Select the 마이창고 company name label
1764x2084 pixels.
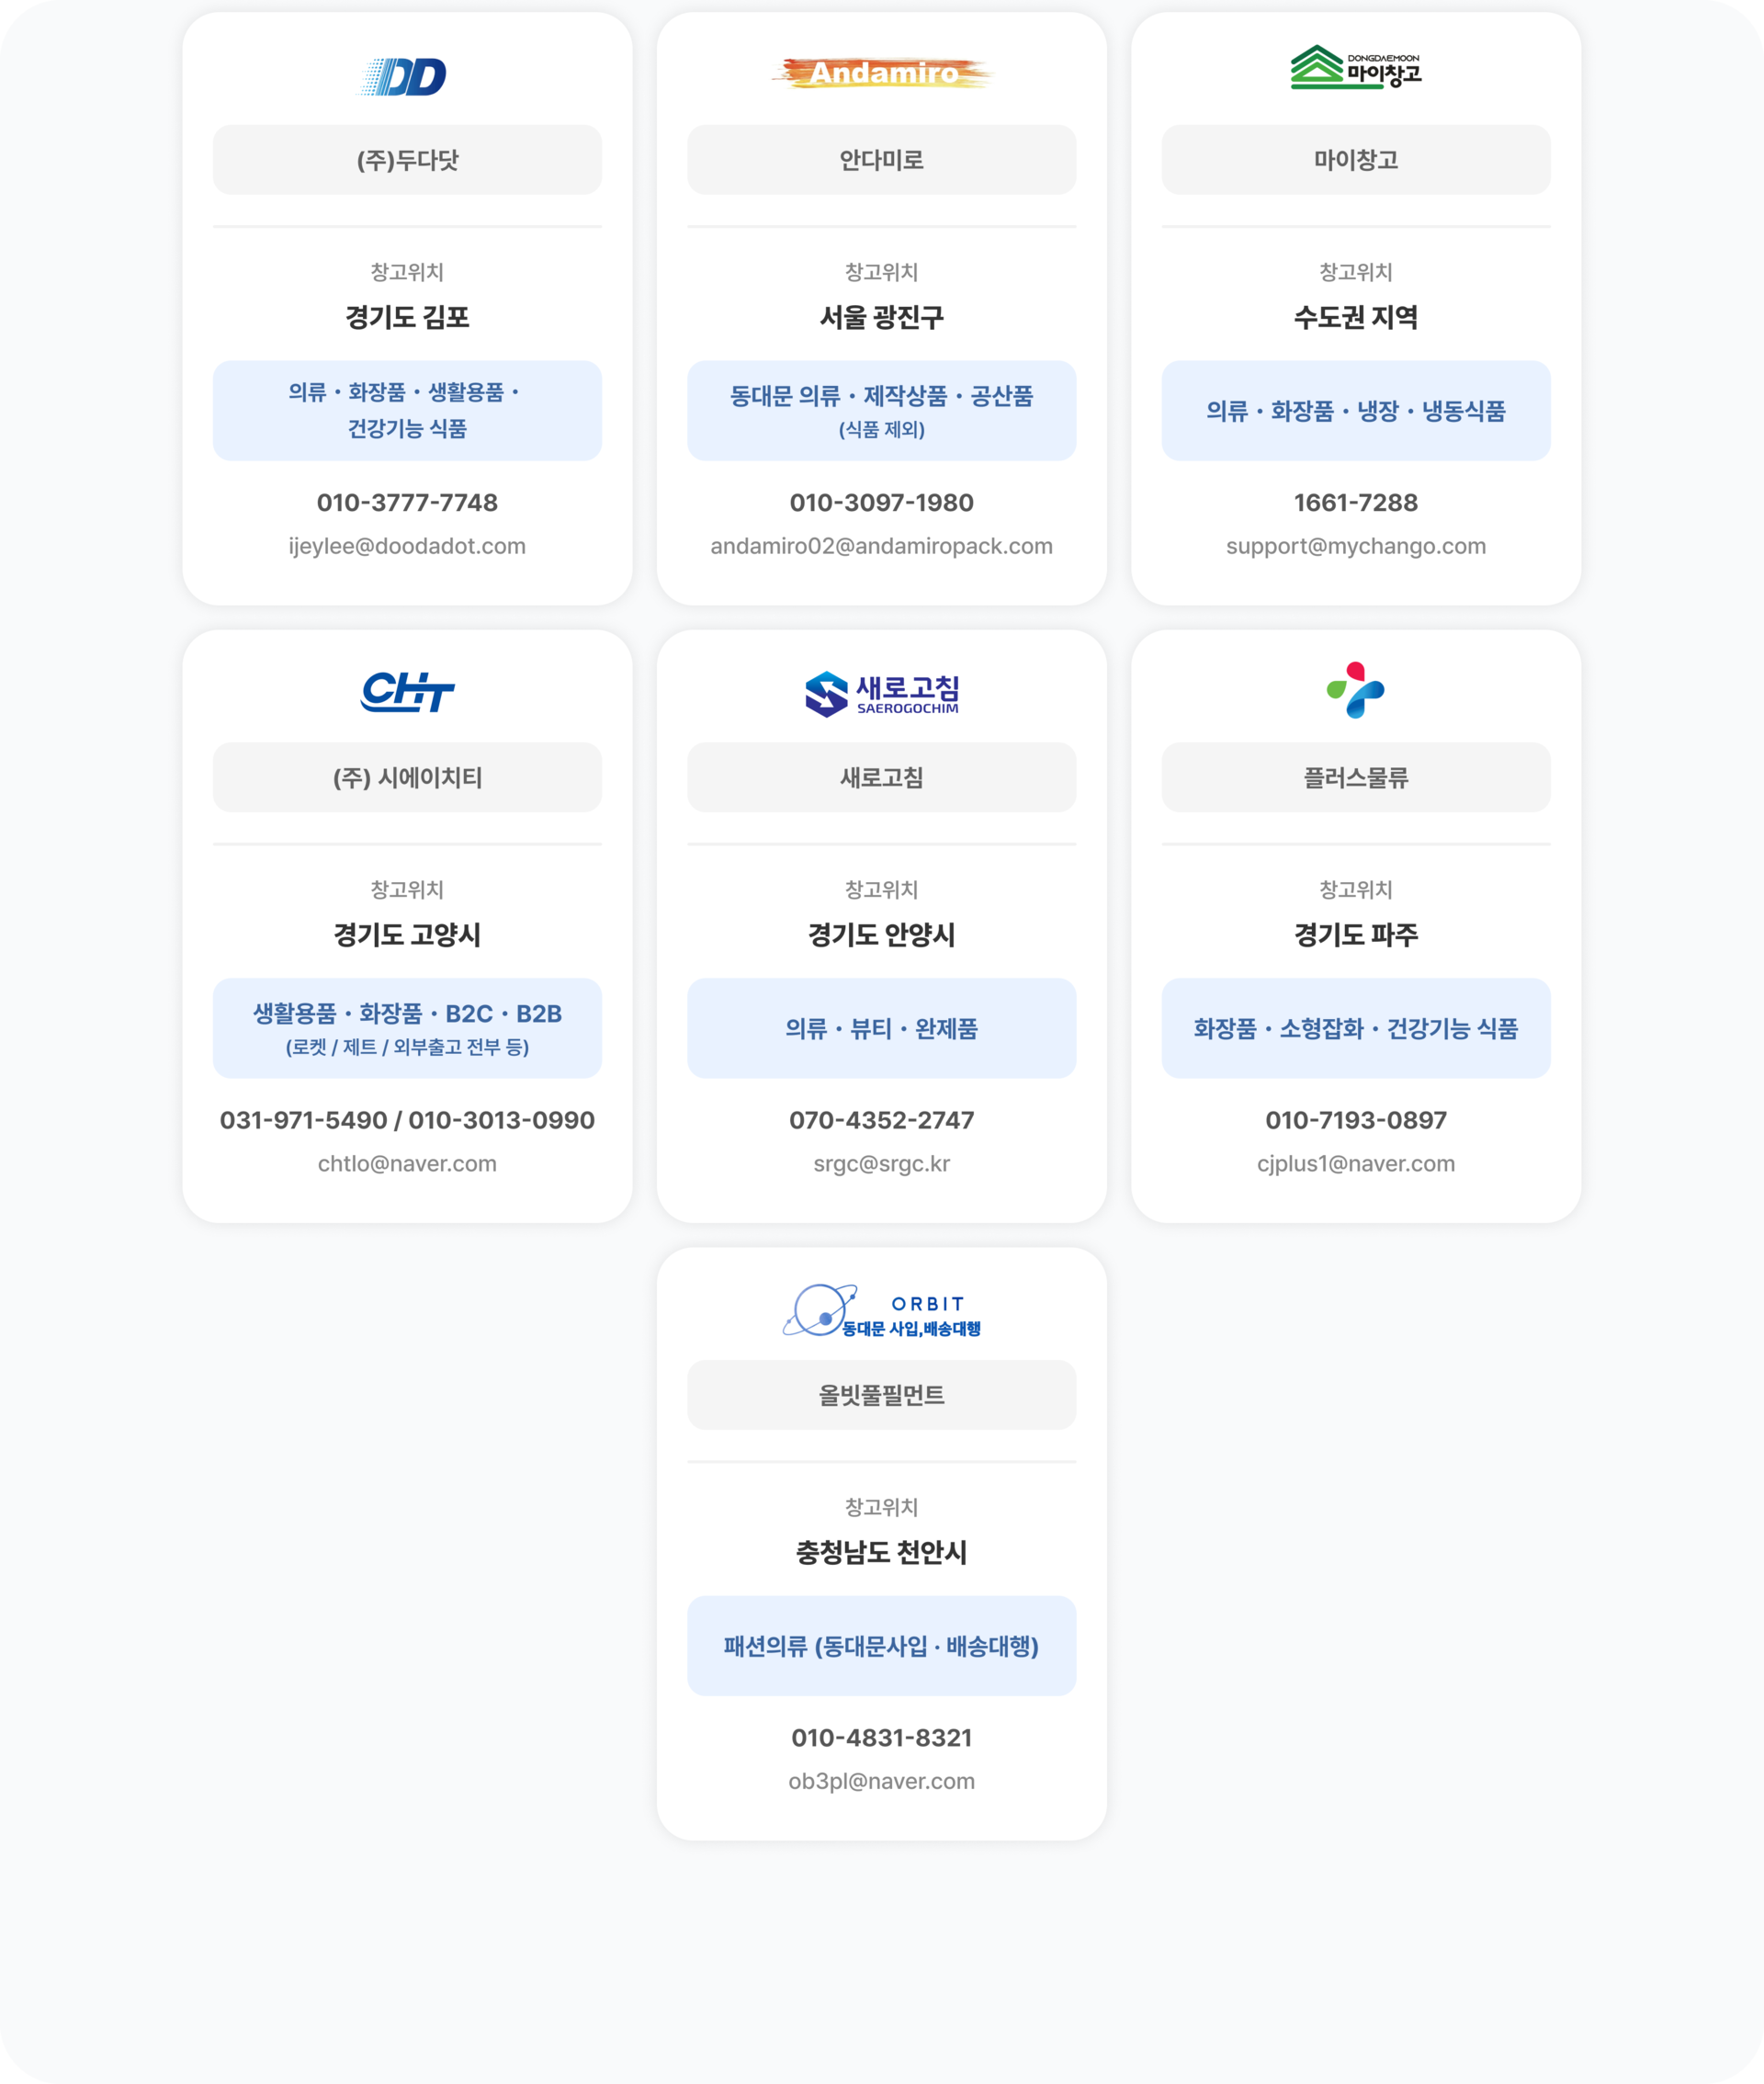coord(1356,160)
